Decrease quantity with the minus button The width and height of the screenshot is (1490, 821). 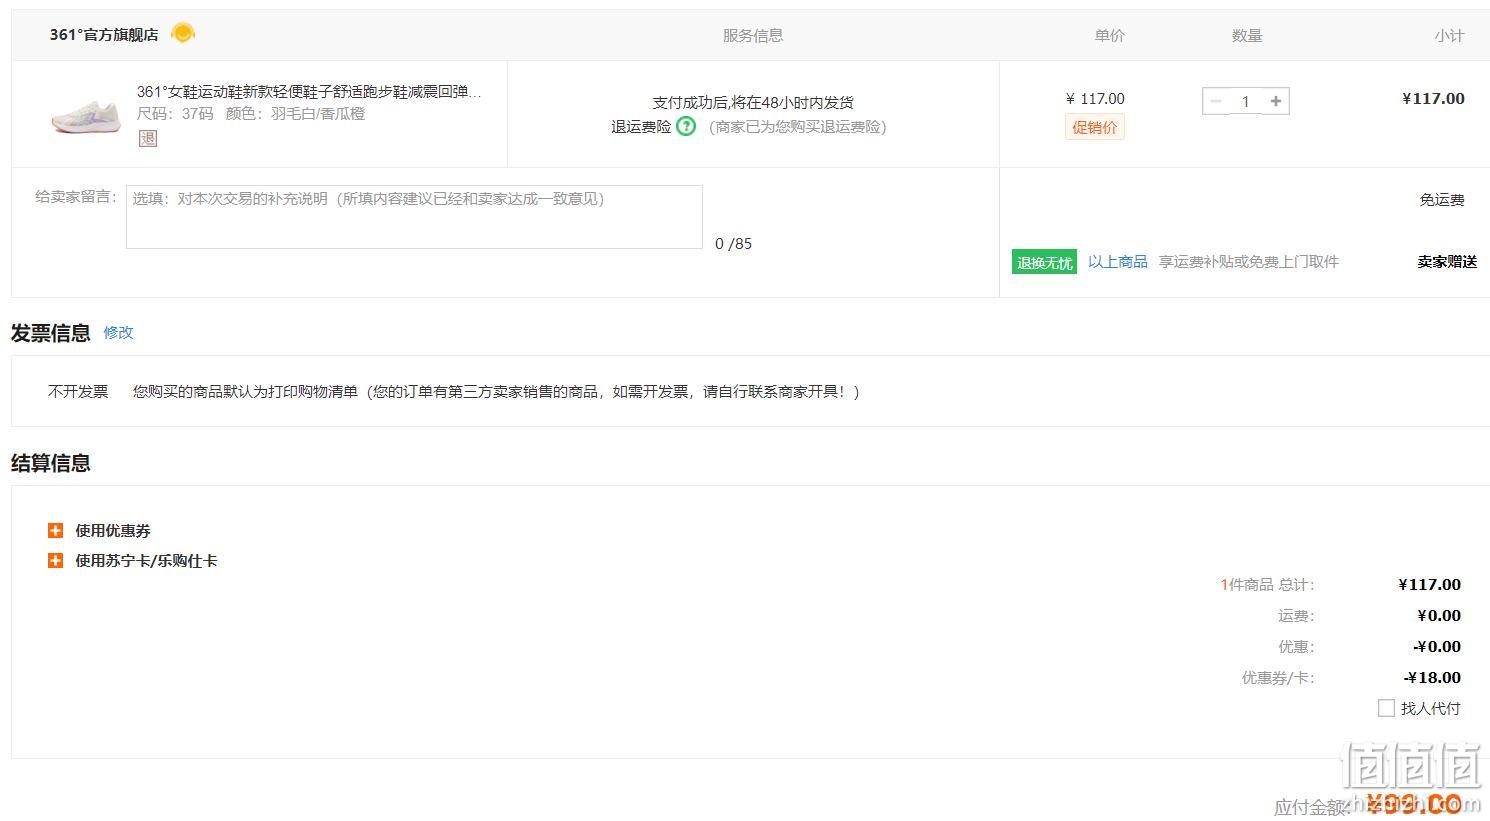[1216, 101]
